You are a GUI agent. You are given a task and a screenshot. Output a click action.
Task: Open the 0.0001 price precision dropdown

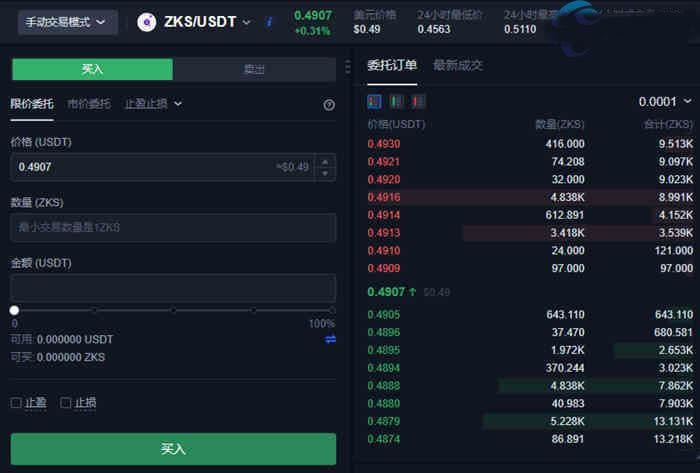click(665, 102)
